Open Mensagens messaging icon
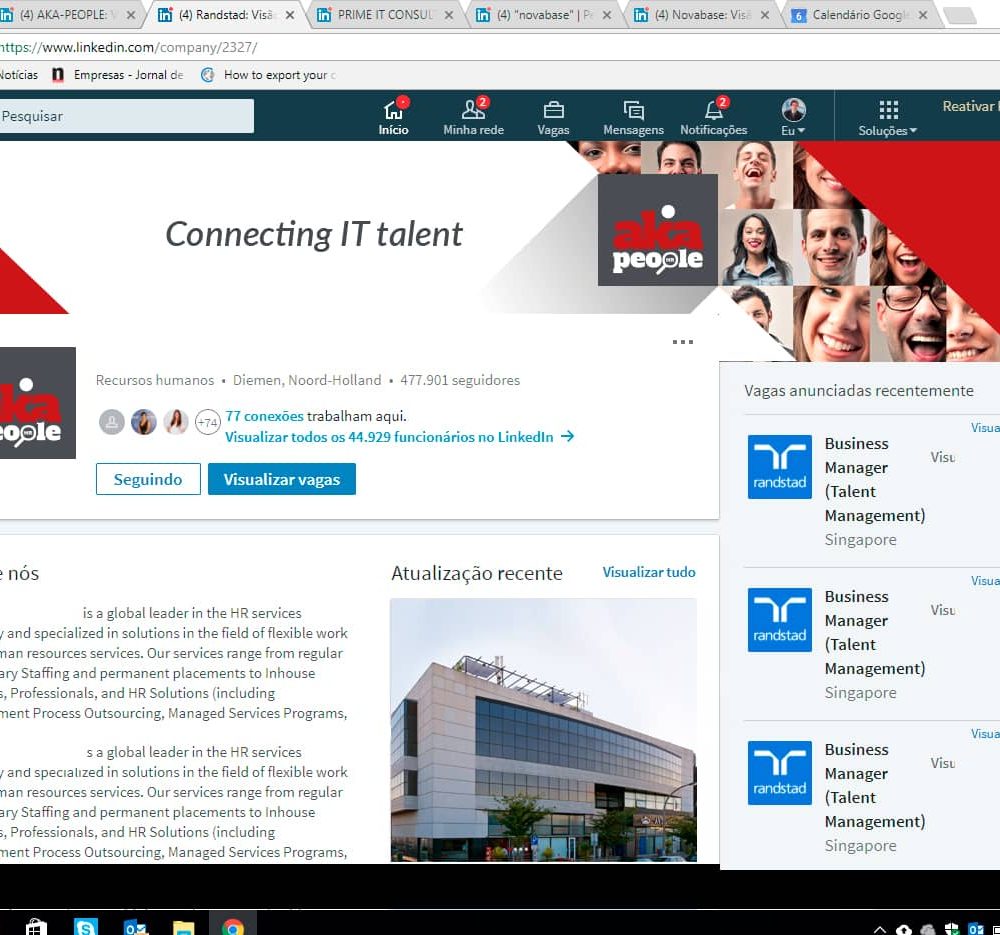This screenshot has width=1000, height=935. 633,118
